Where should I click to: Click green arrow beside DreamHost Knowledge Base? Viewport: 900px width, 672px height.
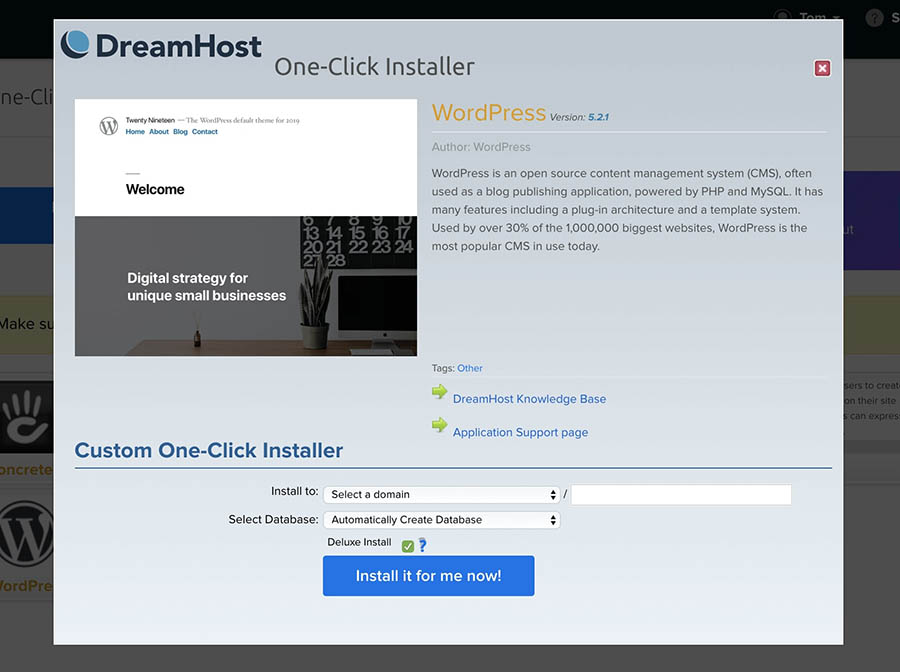[x=439, y=392]
